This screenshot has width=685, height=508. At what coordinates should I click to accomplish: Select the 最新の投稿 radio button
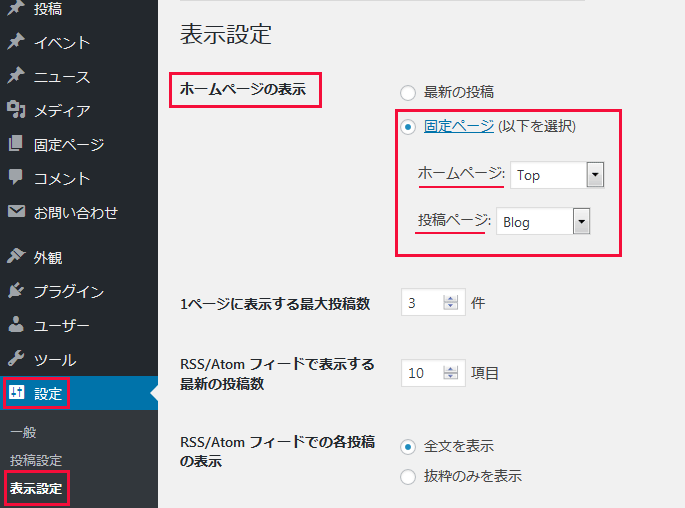tap(408, 92)
